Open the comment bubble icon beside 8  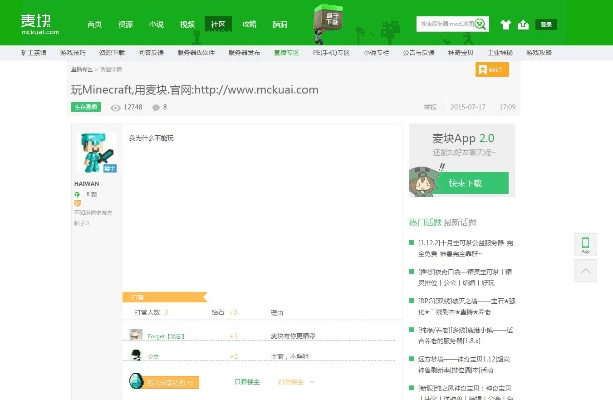pos(156,108)
